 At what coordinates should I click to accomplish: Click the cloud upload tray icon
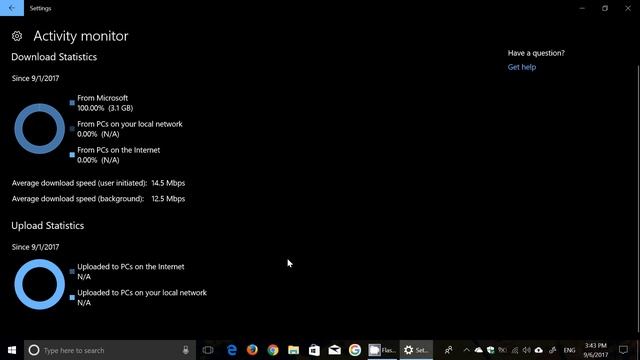coord(539,350)
